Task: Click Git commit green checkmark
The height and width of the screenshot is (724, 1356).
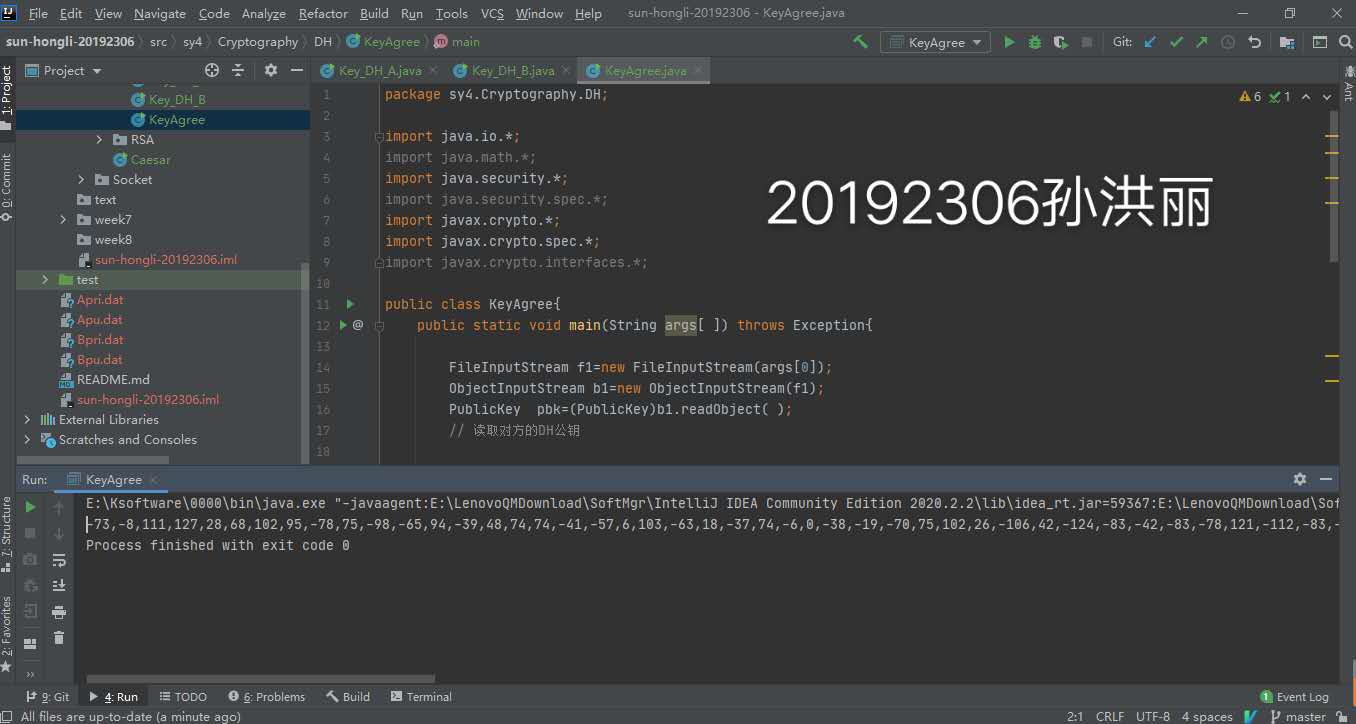Action: point(1176,42)
